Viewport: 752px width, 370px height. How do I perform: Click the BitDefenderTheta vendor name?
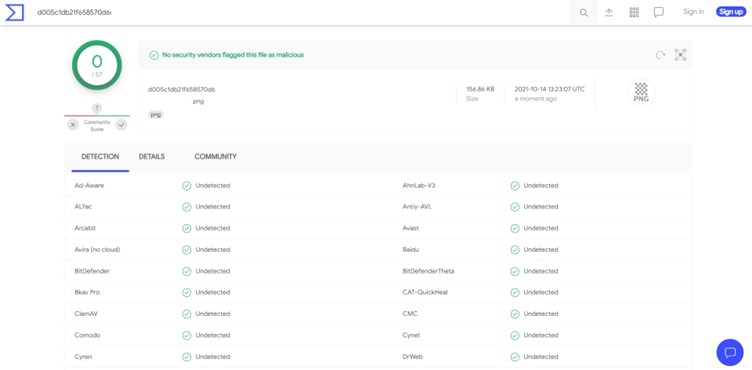428,271
